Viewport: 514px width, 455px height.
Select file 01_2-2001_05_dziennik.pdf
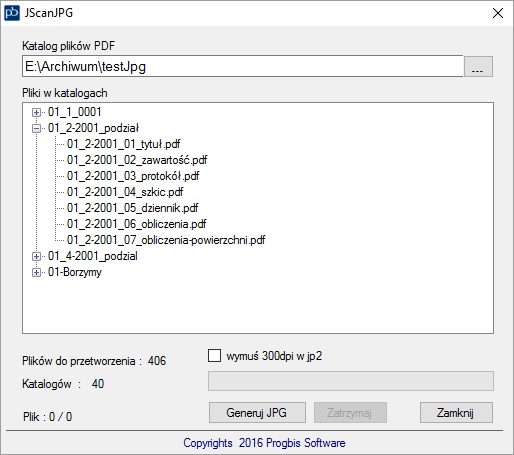tap(132, 208)
